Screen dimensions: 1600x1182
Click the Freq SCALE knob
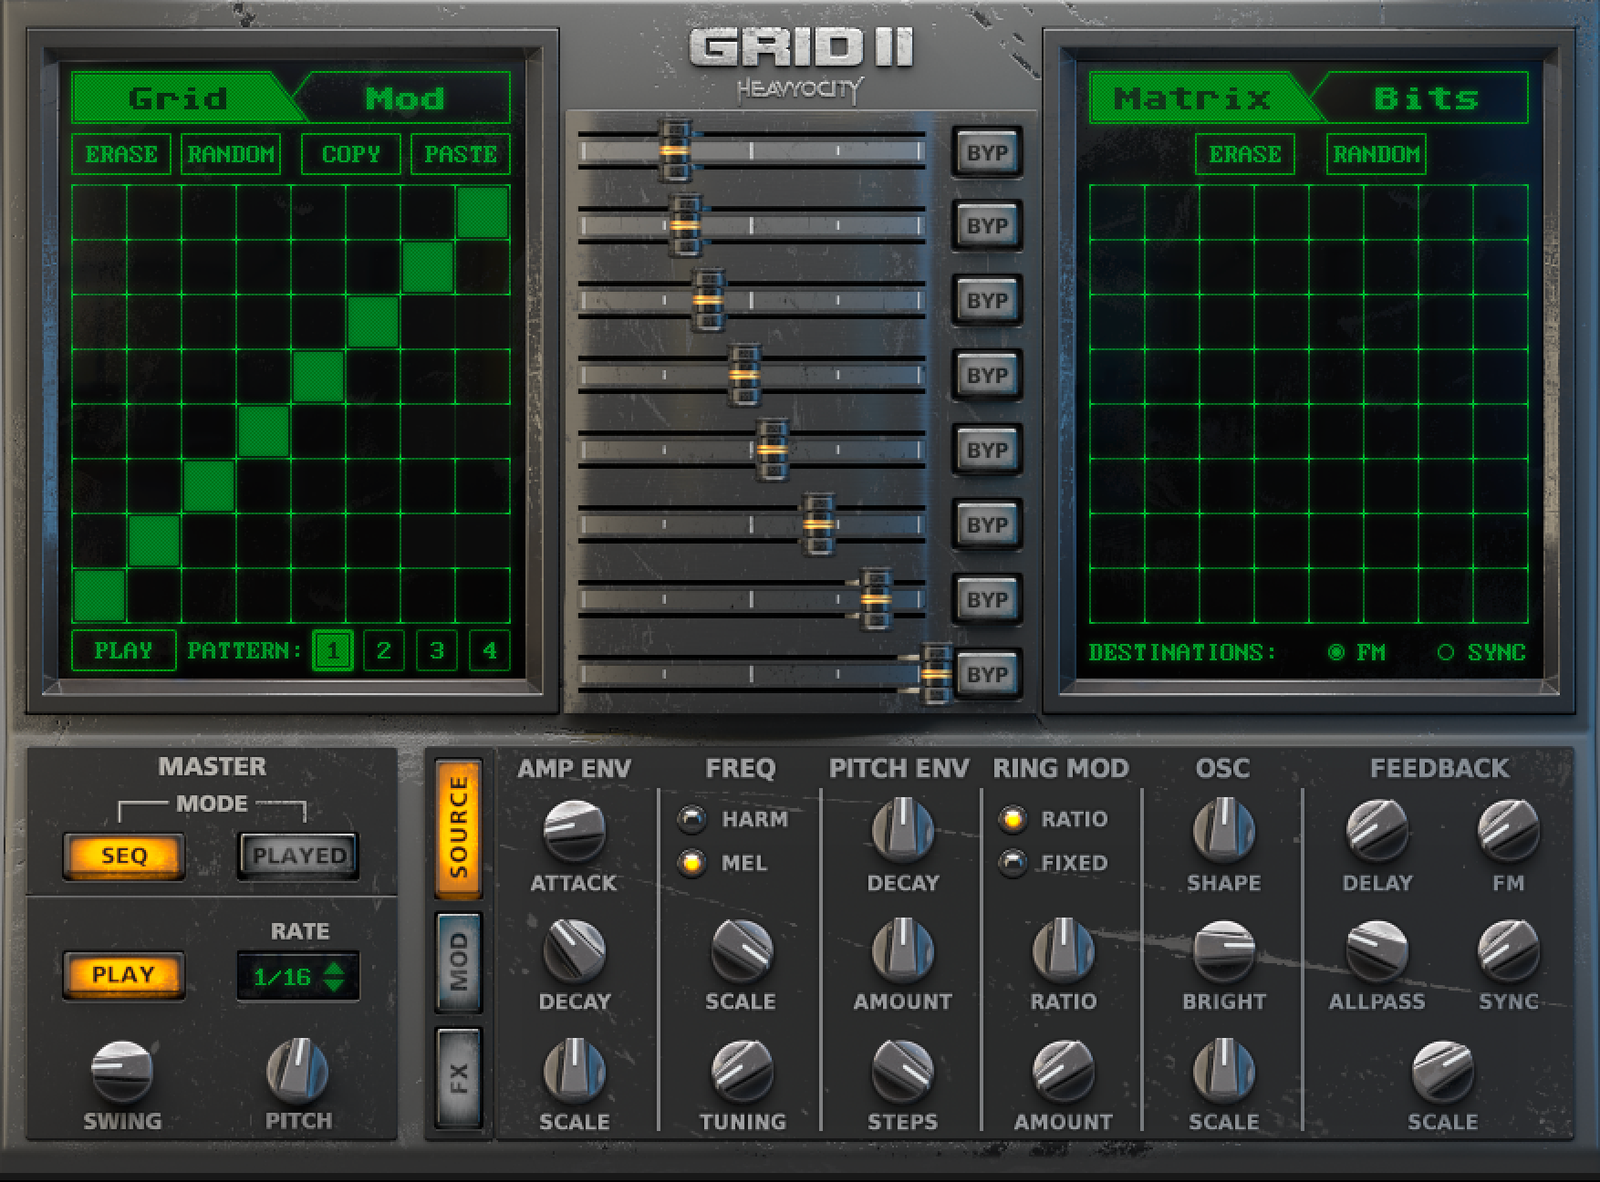click(742, 950)
